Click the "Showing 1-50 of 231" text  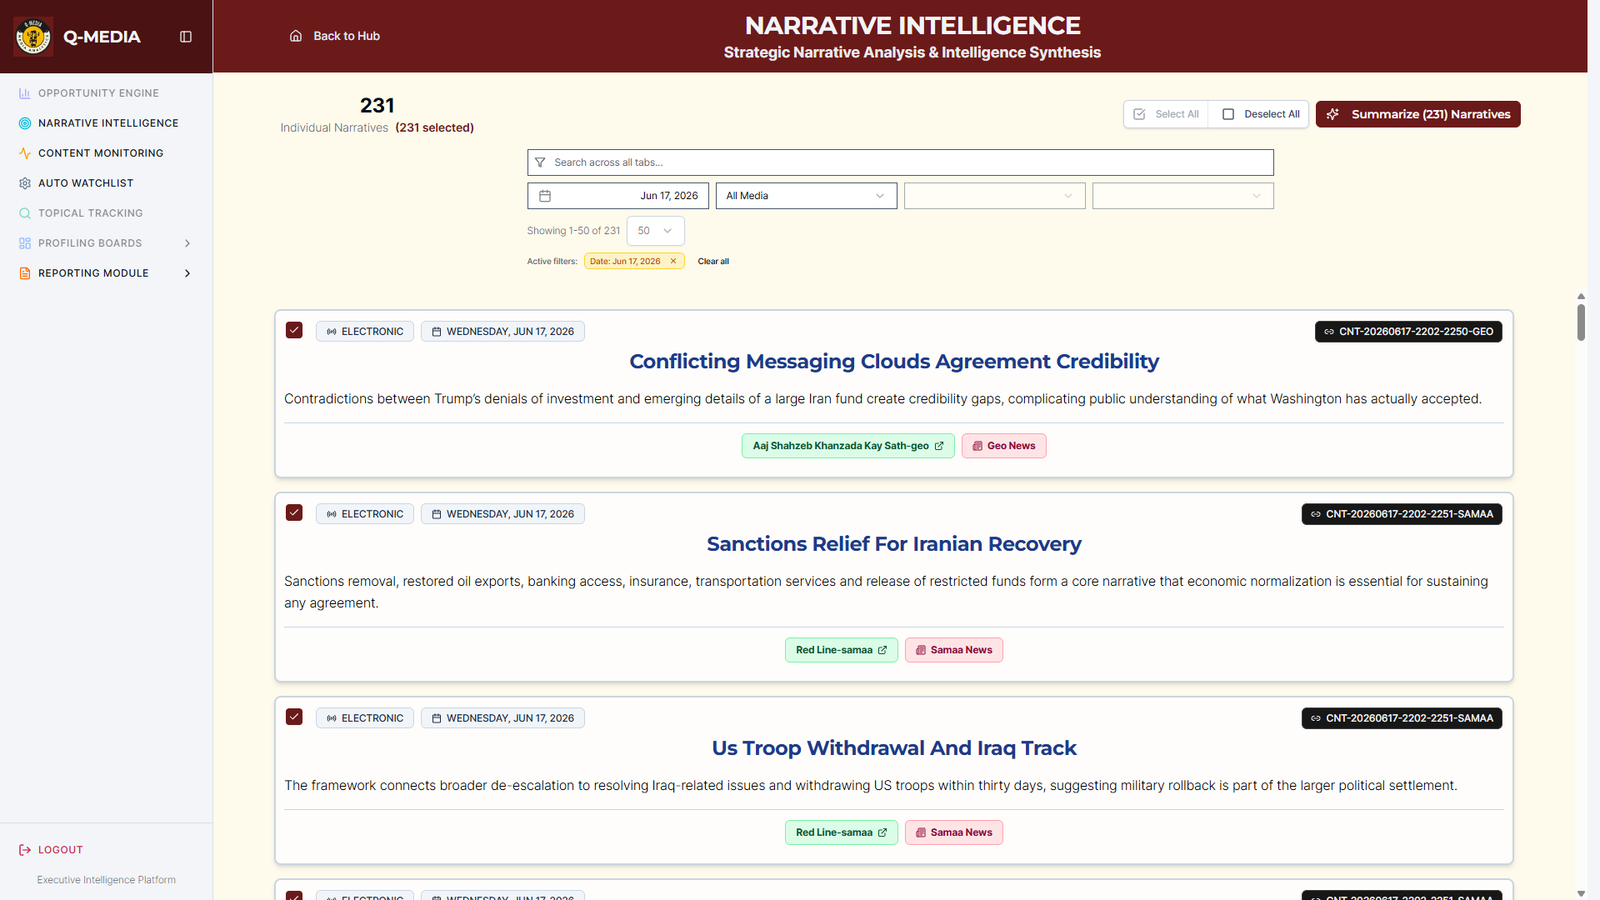pos(574,231)
